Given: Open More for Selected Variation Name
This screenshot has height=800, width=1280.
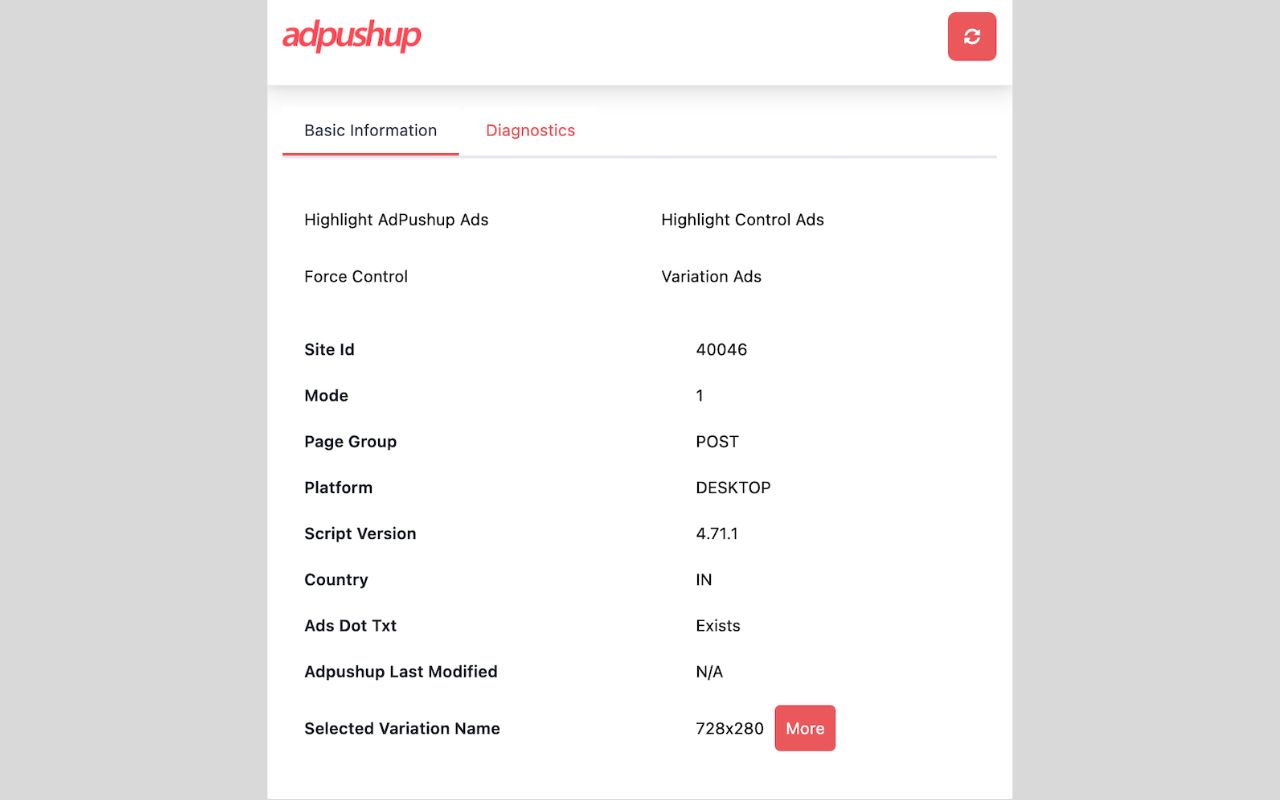Looking at the screenshot, I should (x=805, y=728).
